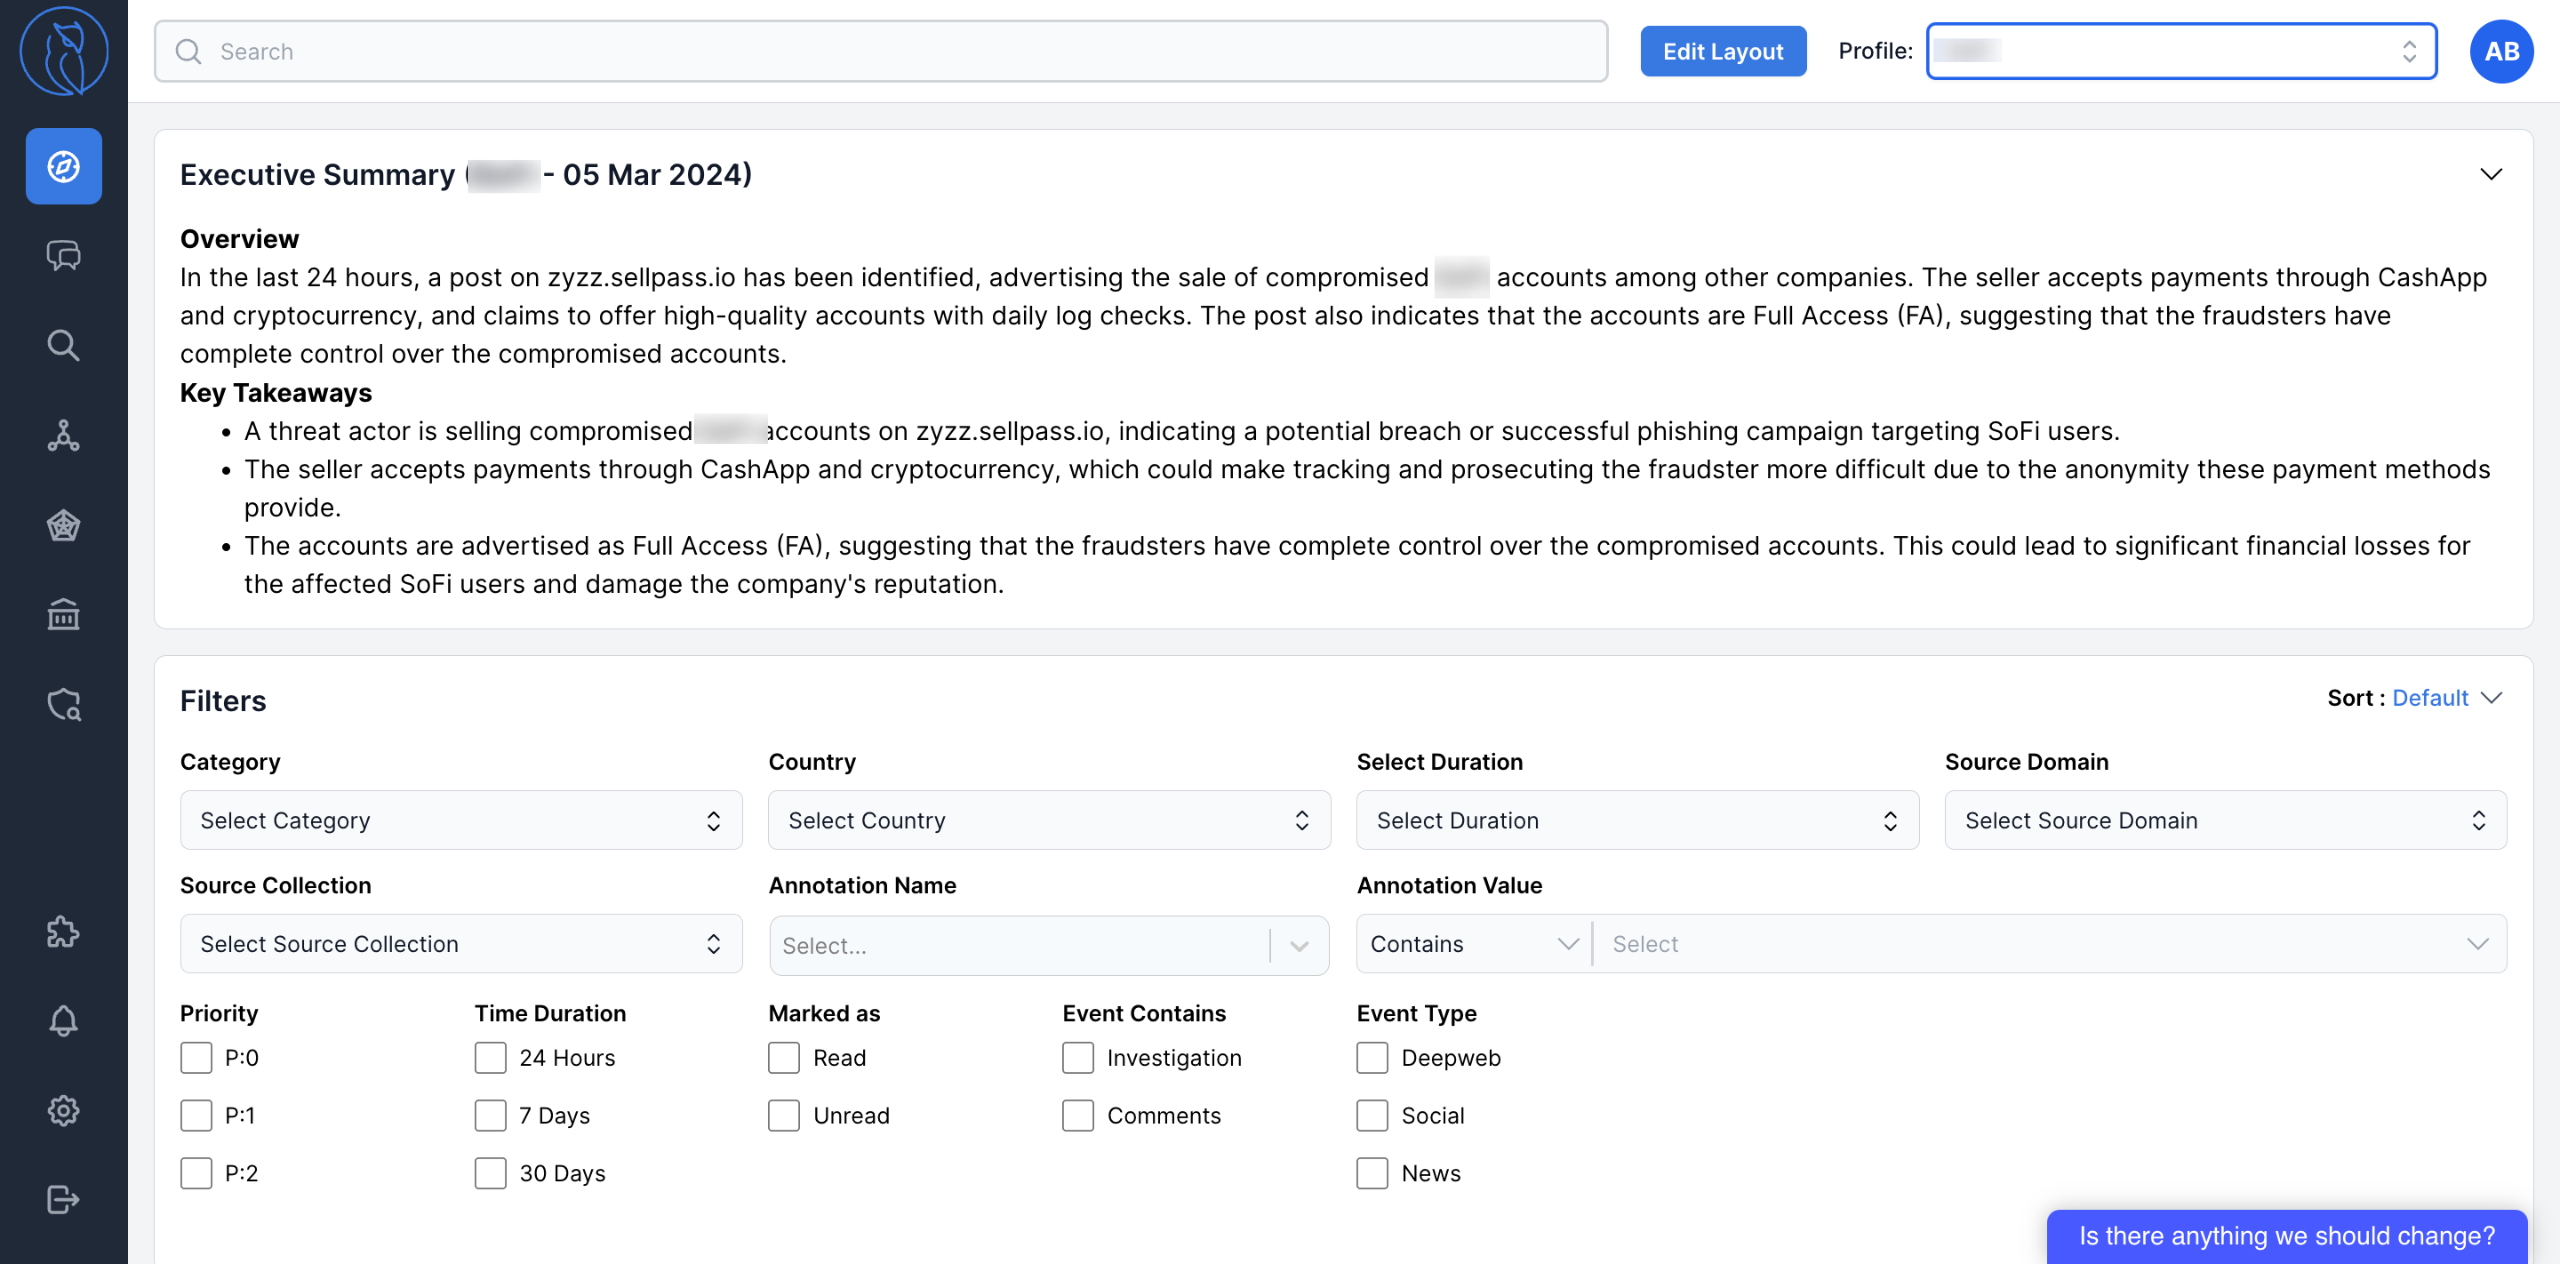Open the Select Category dropdown
Viewport: 2560px width, 1264px height.
[461, 820]
